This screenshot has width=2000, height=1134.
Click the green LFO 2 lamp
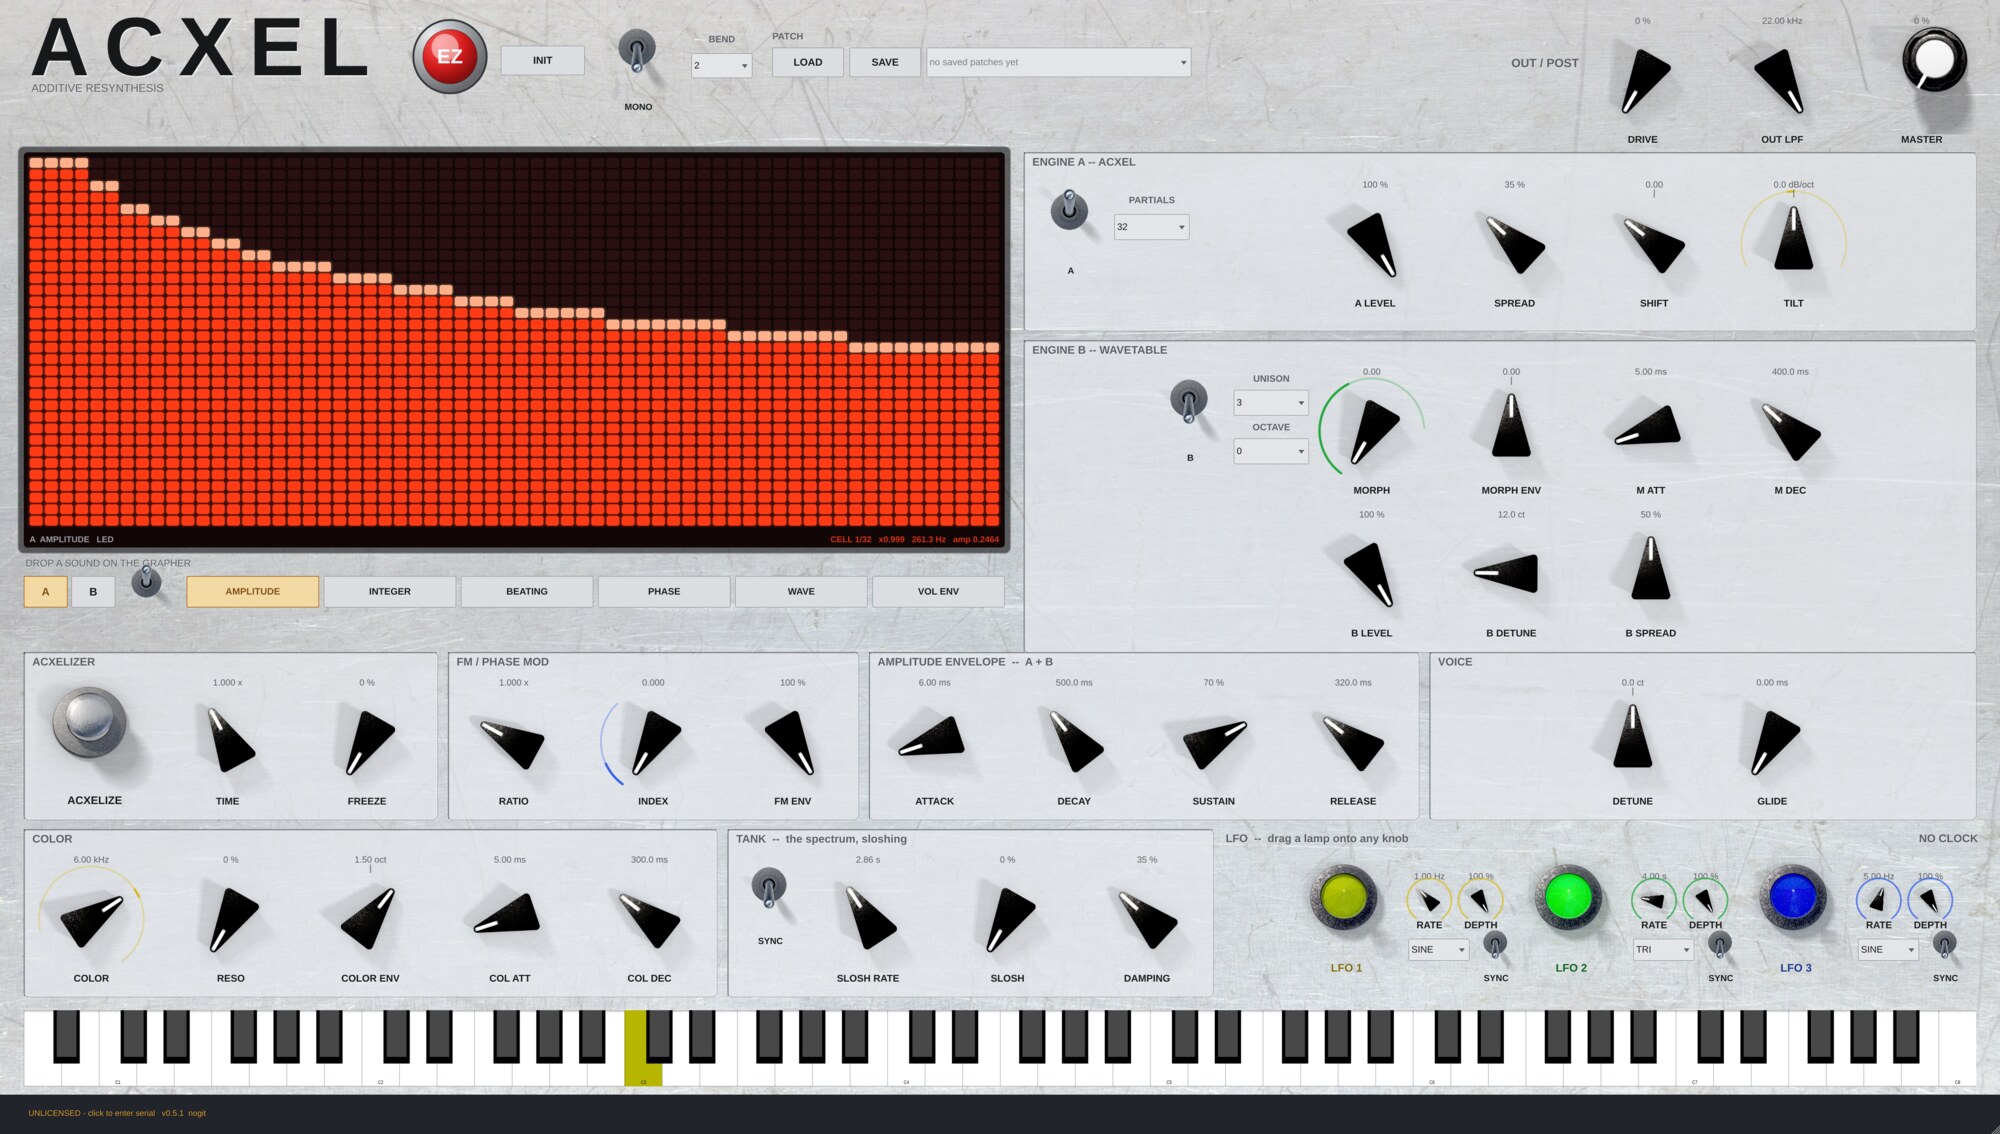1568,897
